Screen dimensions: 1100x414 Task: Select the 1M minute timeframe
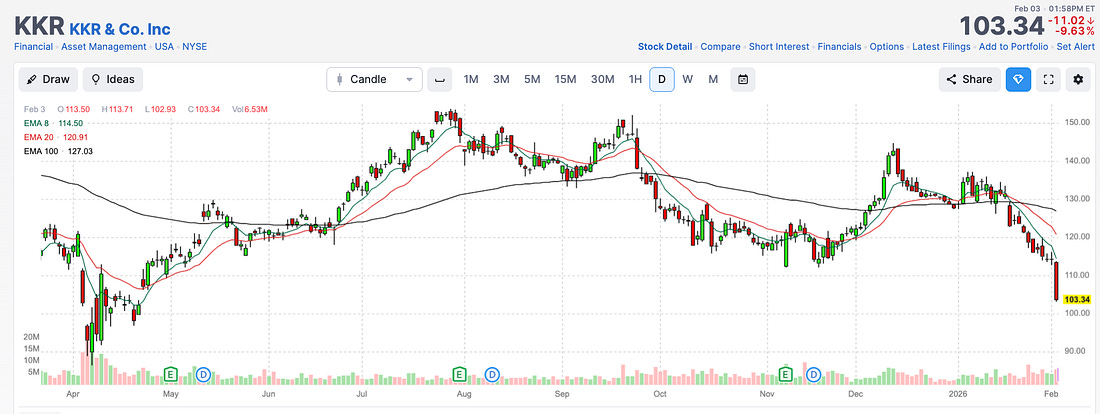471,79
